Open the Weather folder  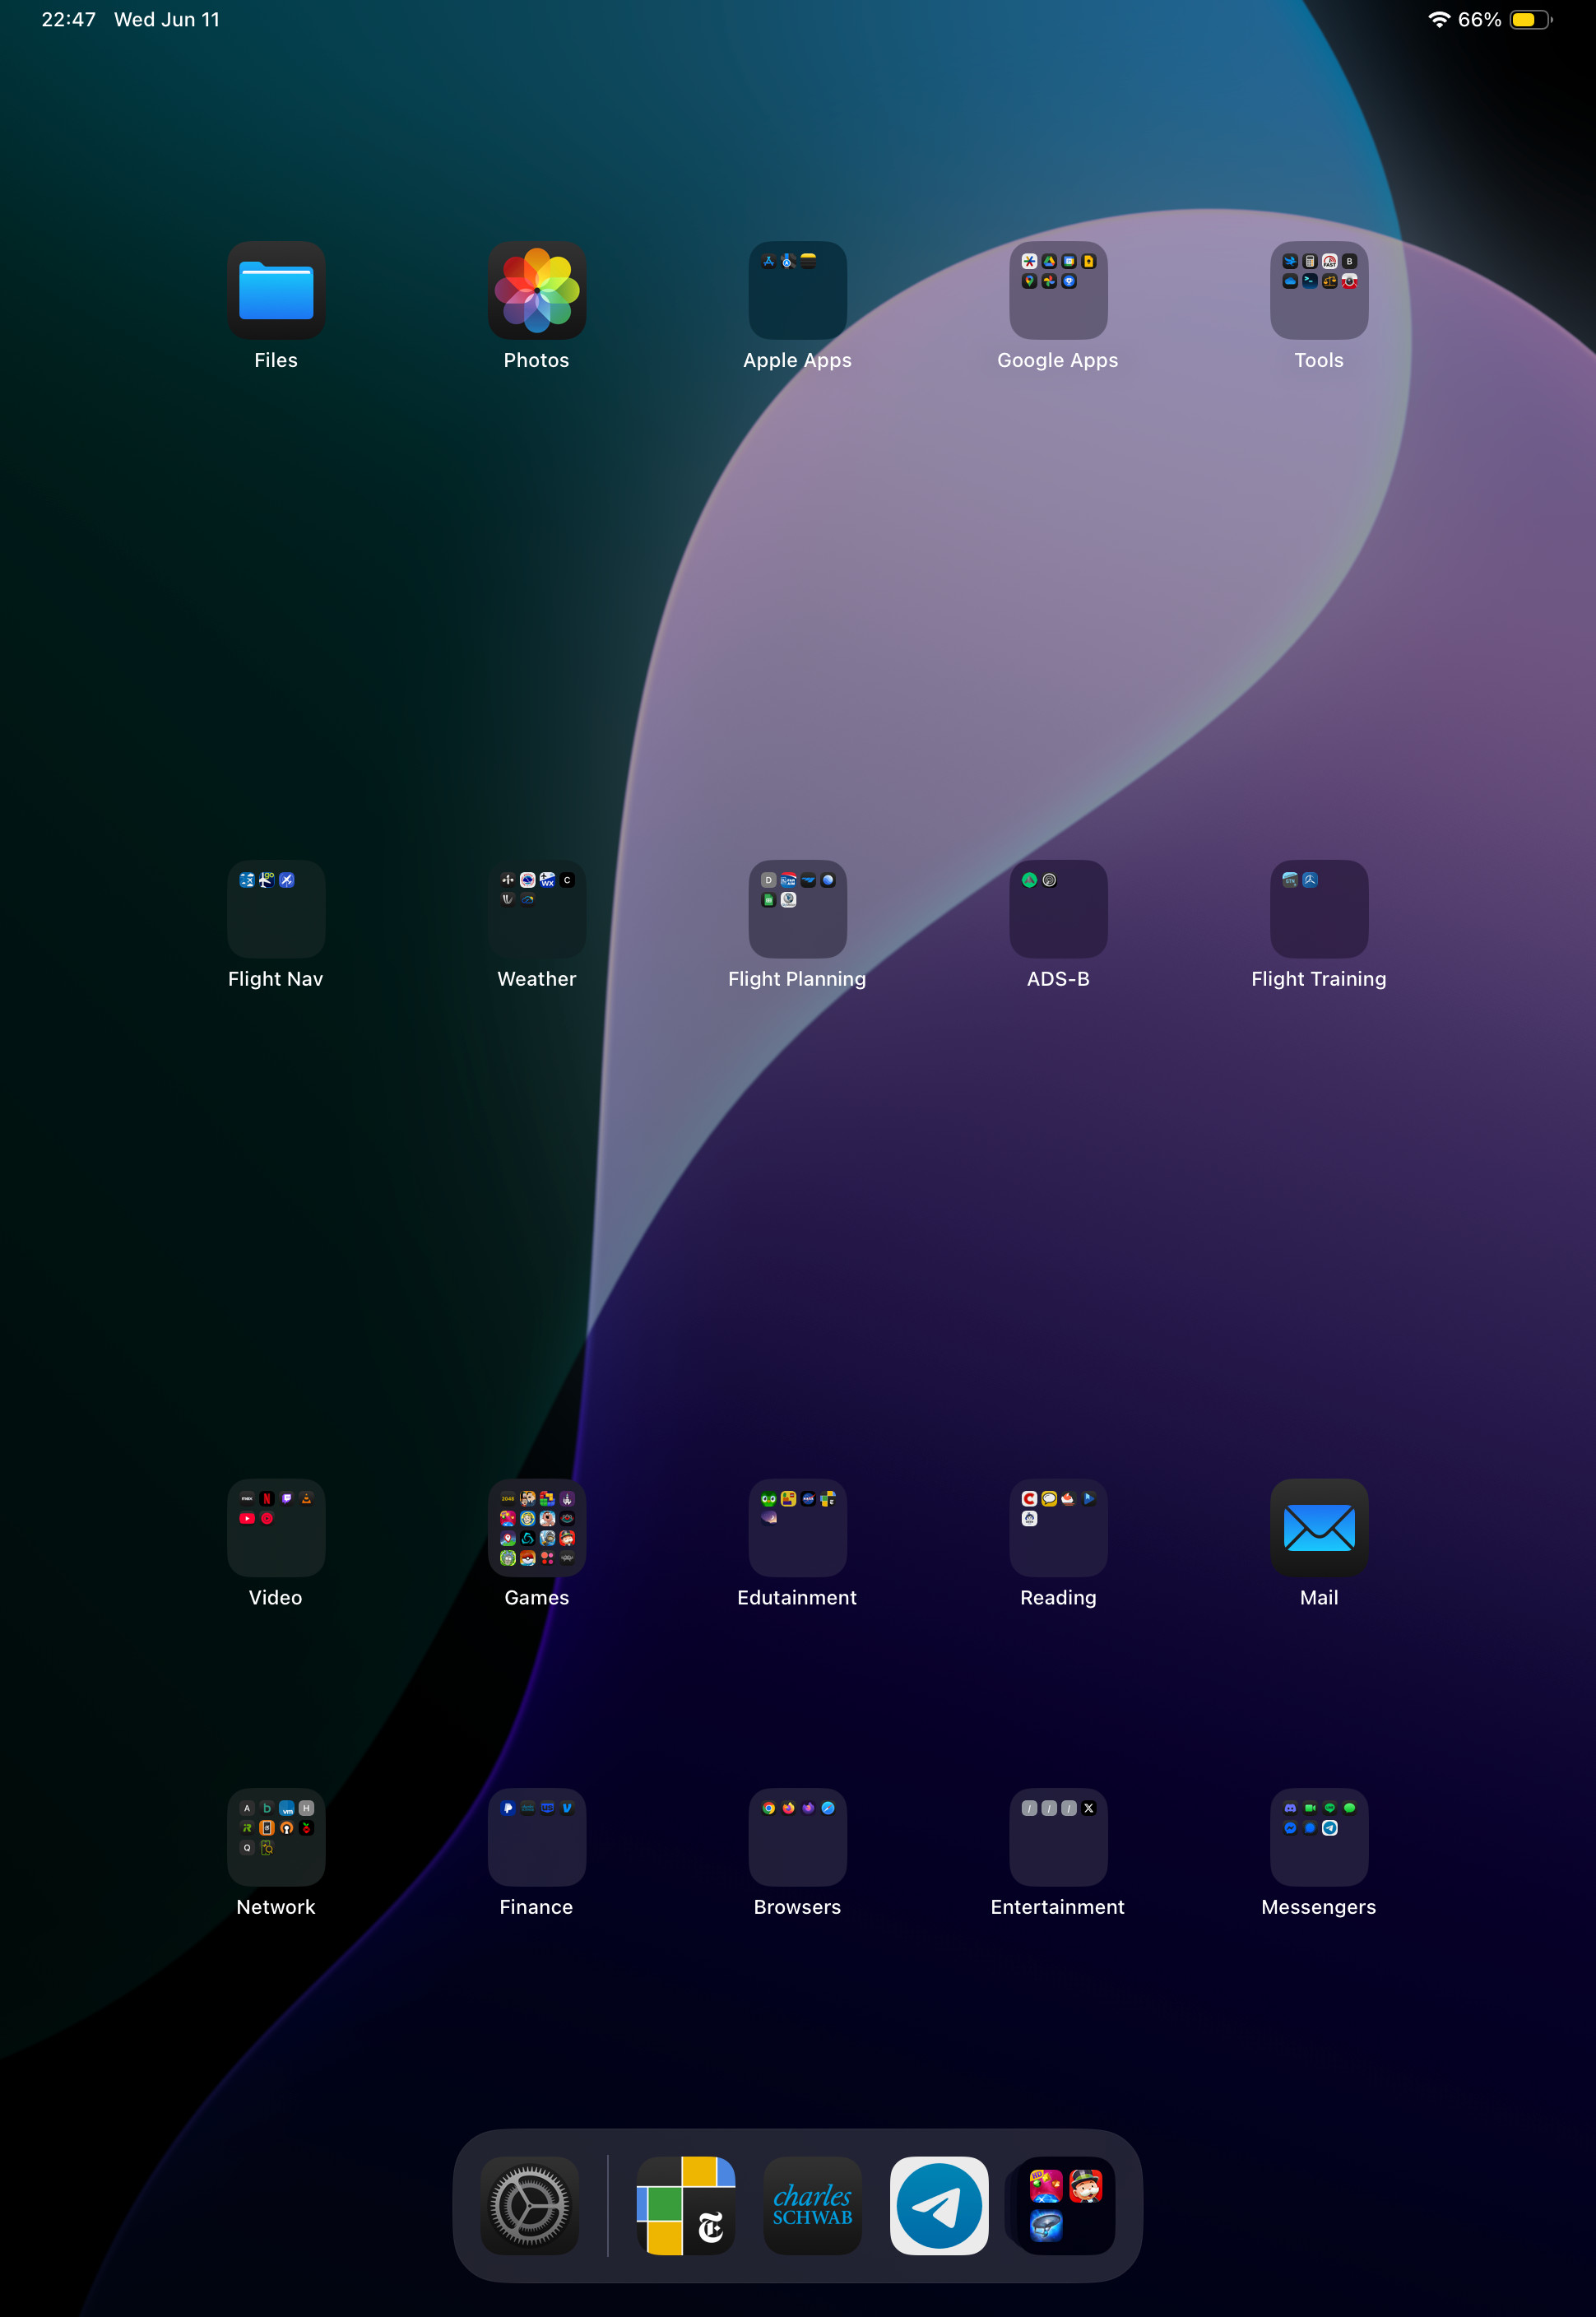coord(537,909)
